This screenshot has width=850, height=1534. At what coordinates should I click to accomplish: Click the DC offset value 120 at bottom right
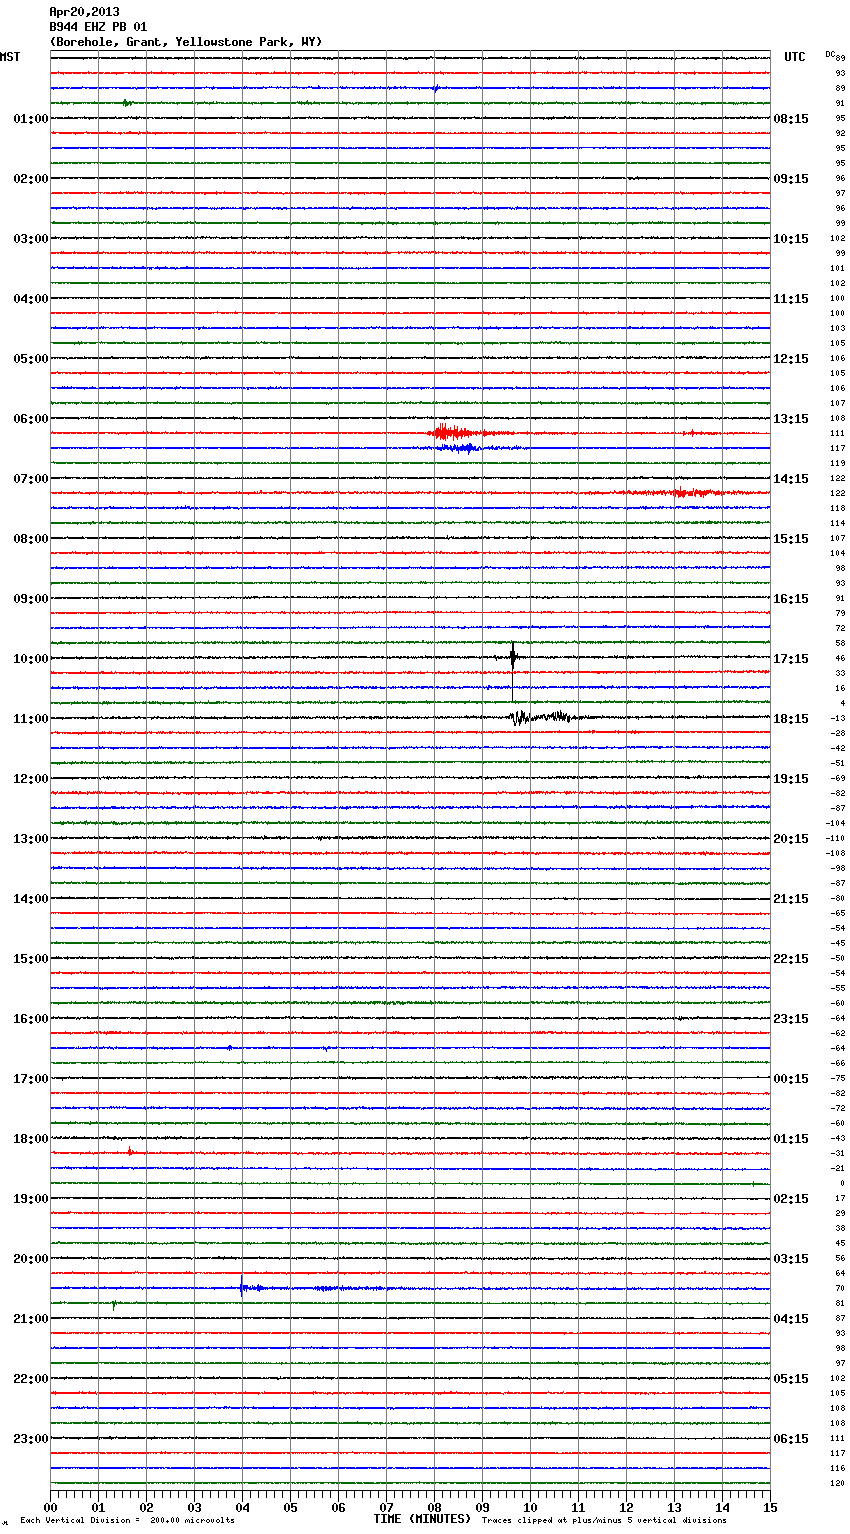point(838,1483)
